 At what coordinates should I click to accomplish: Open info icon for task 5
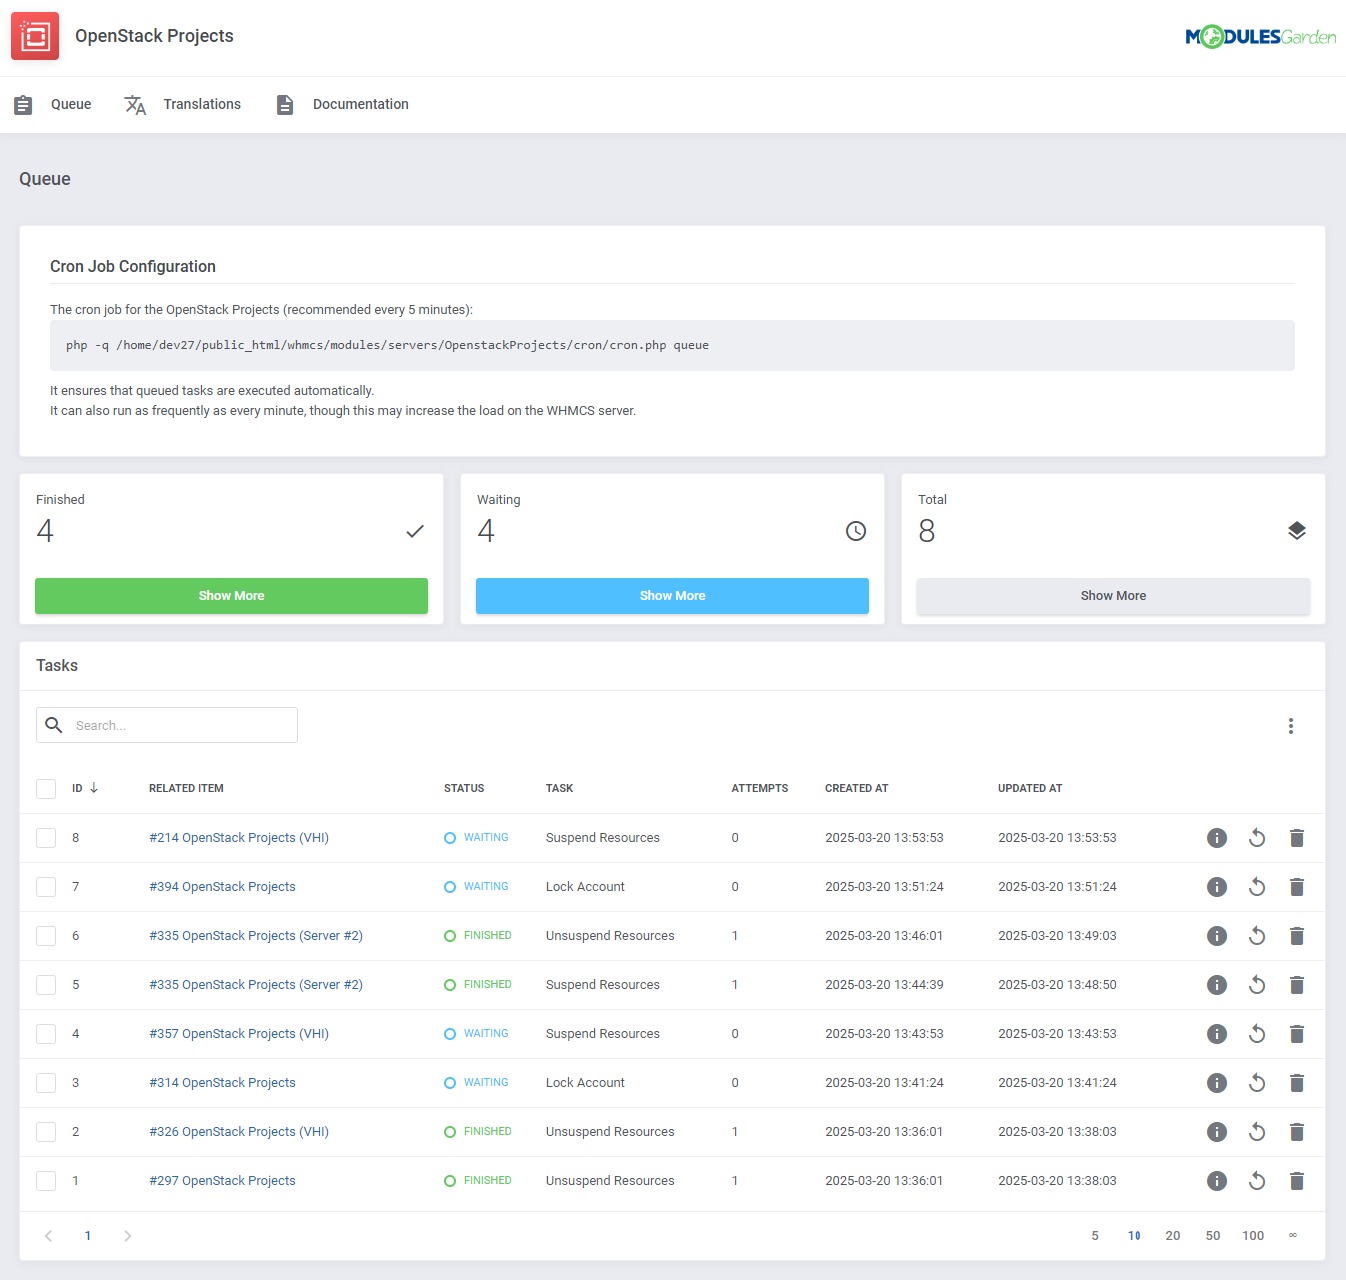click(1217, 985)
